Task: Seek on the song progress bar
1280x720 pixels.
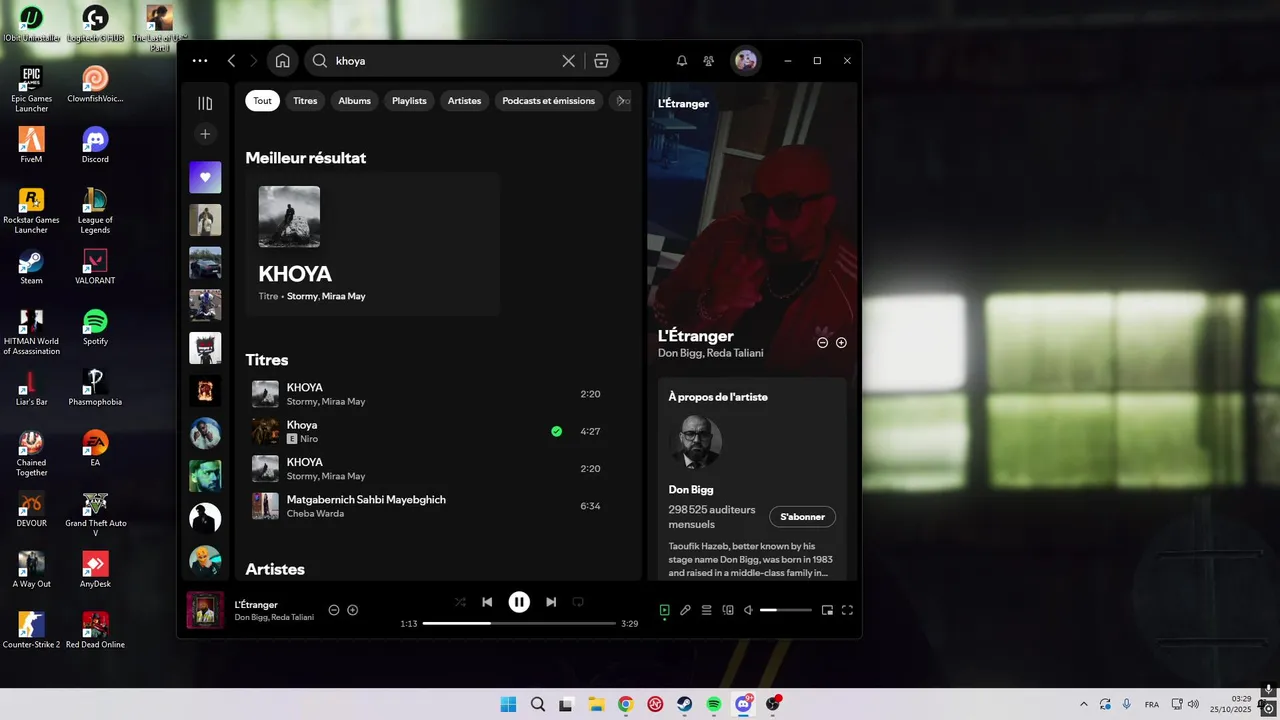Action: click(x=519, y=623)
